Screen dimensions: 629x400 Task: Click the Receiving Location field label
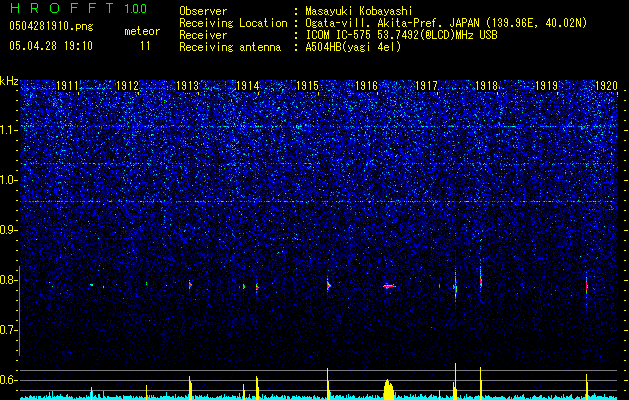233,23
